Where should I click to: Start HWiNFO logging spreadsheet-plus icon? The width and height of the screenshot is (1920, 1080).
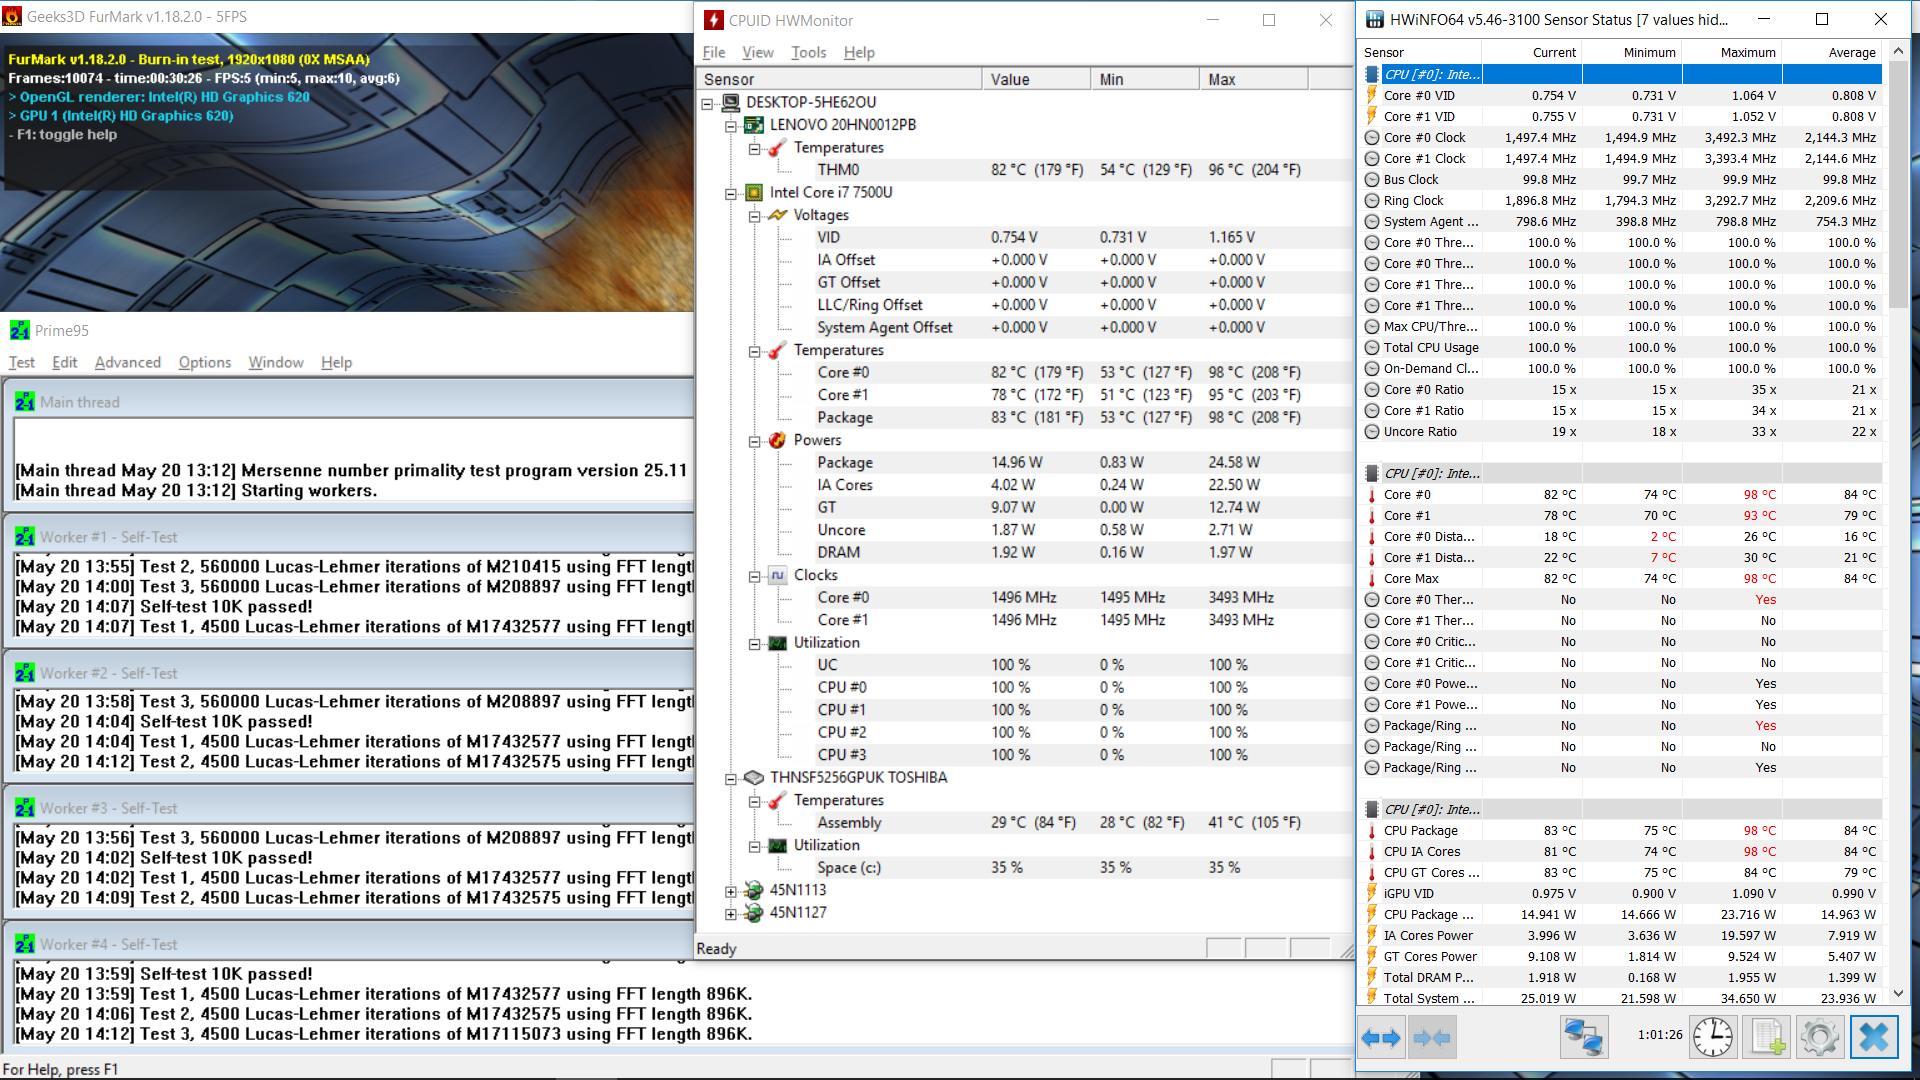pyautogui.click(x=1766, y=1037)
